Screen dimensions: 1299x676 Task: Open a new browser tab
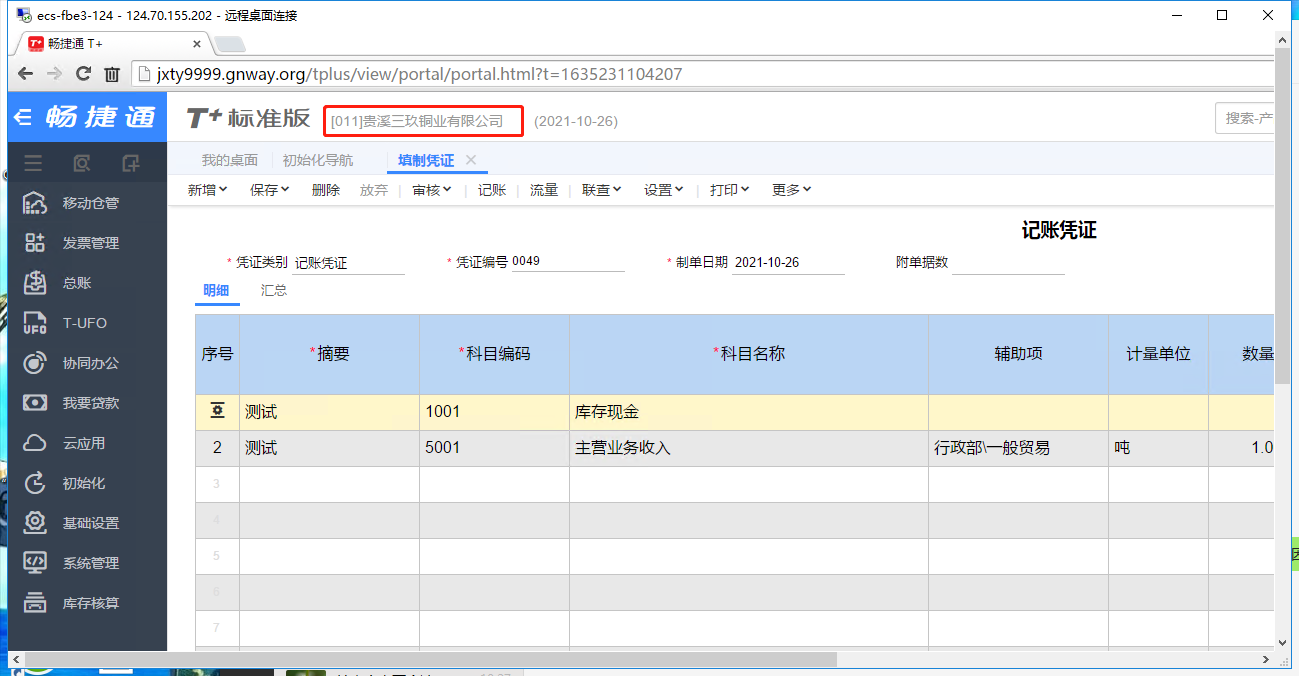230,44
